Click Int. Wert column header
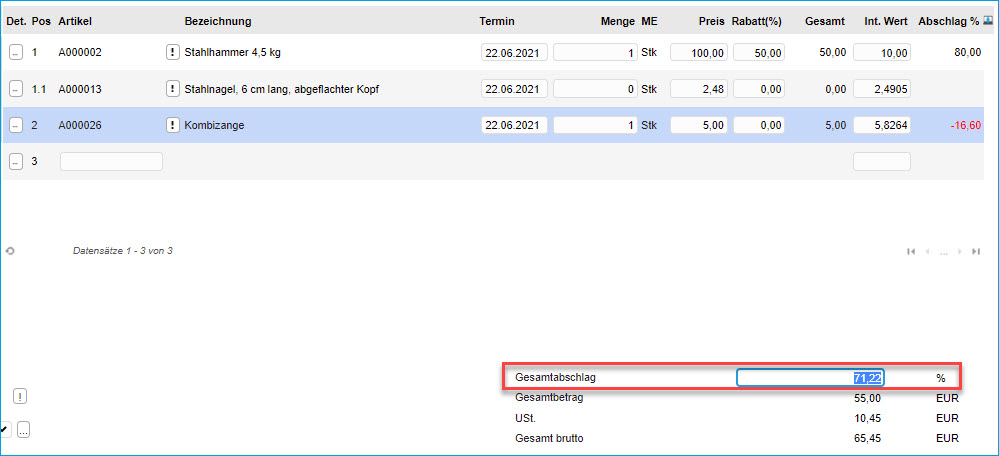999x456 pixels. click(887, 21)
